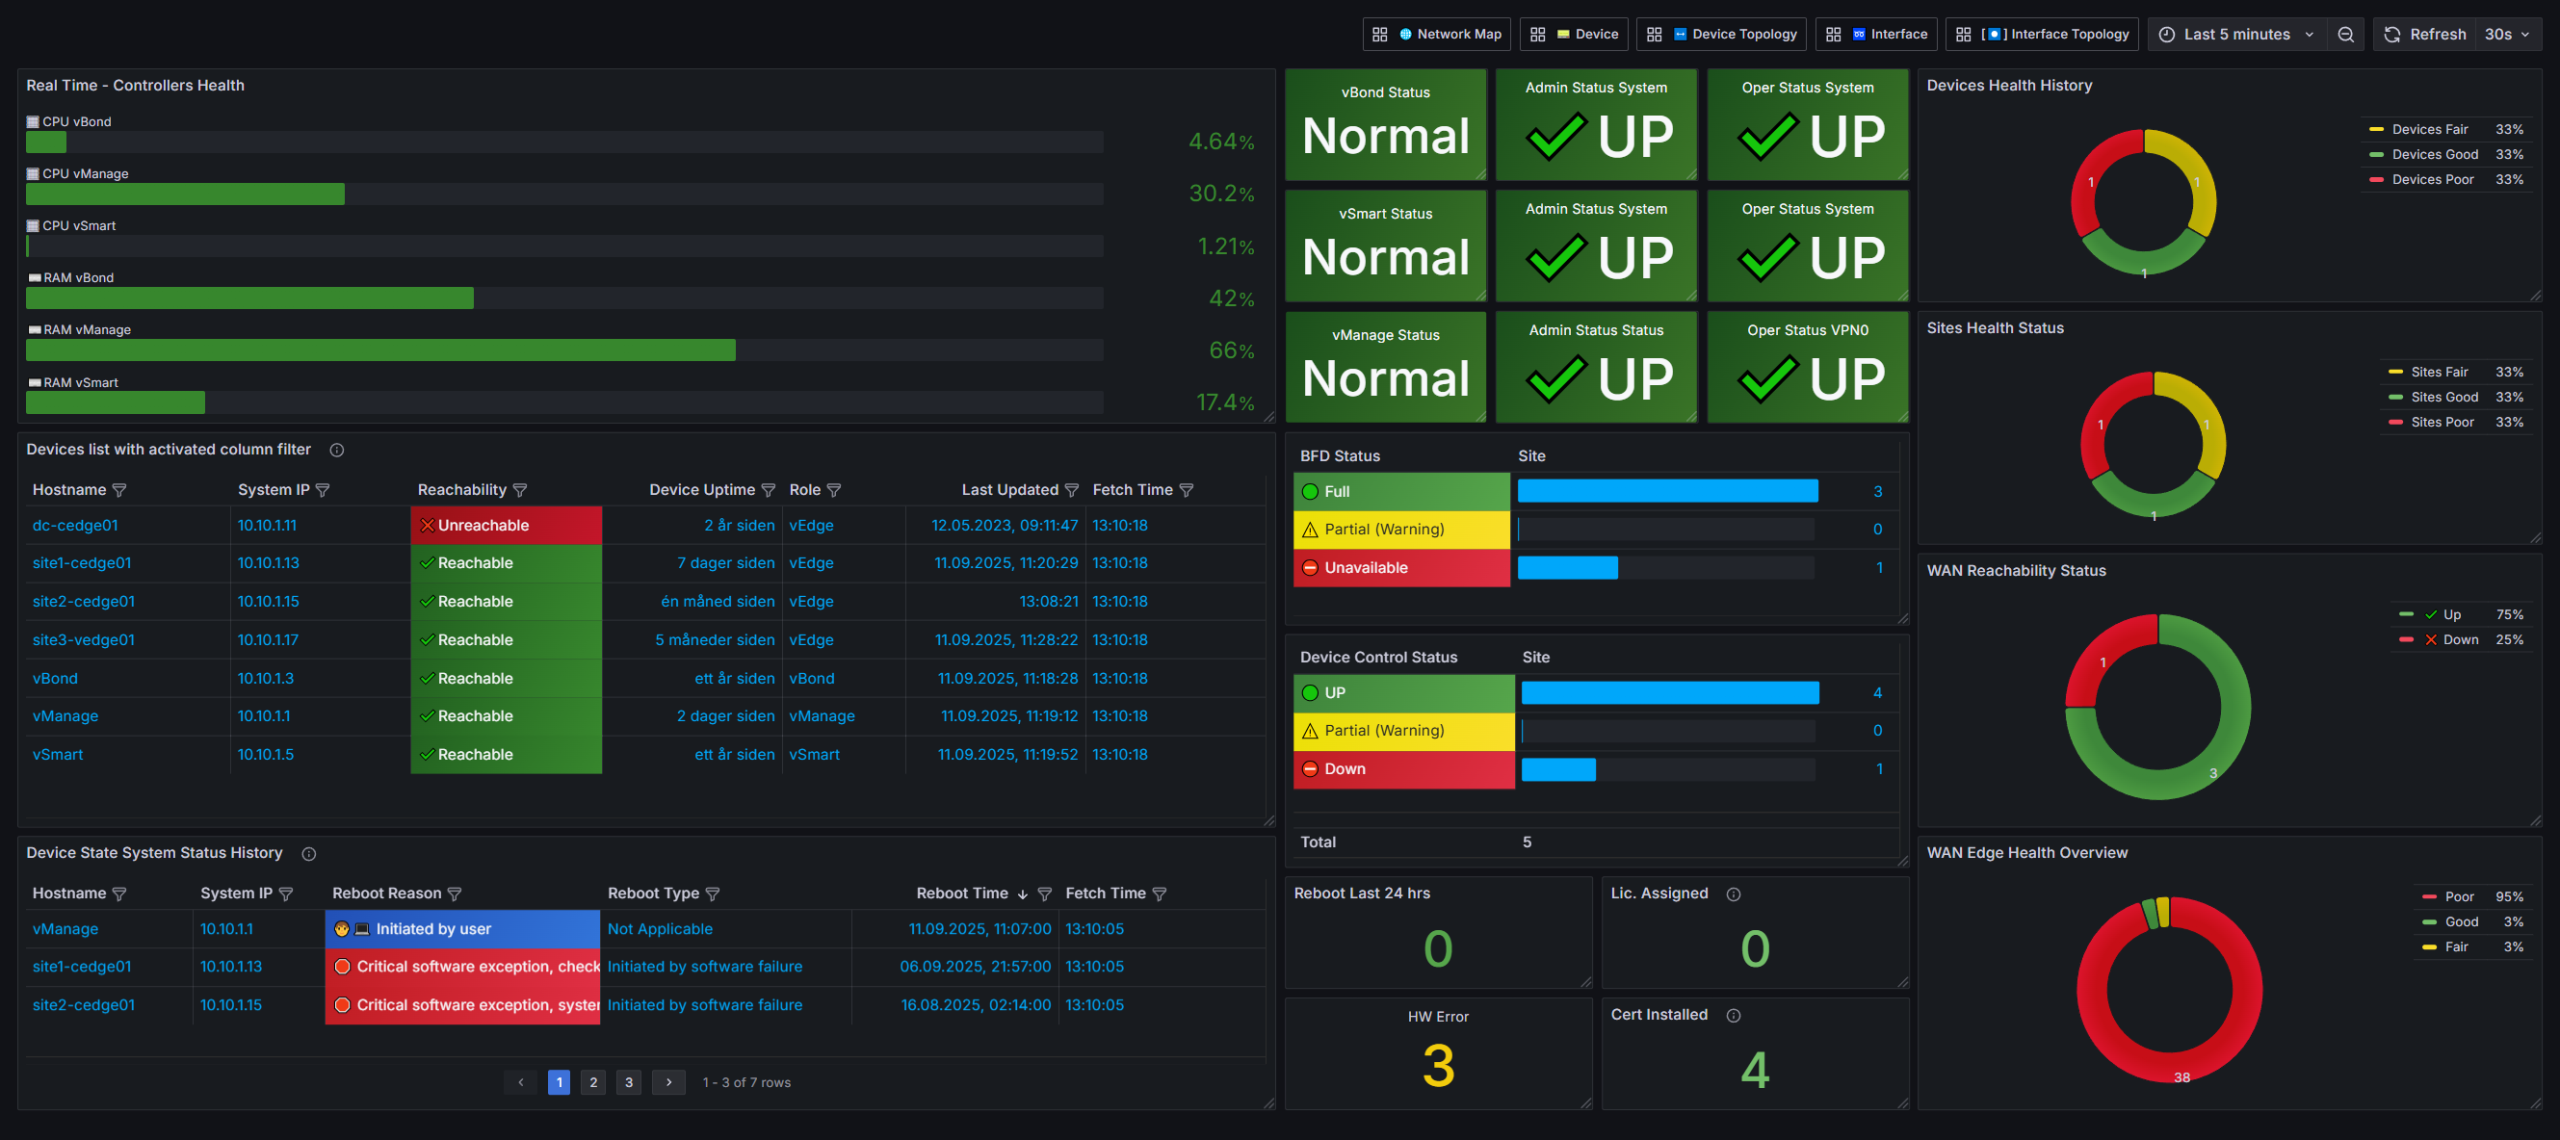Open the Device dashboard link
This screenshot has width=2560, height=1140.
click(1575, 34)
